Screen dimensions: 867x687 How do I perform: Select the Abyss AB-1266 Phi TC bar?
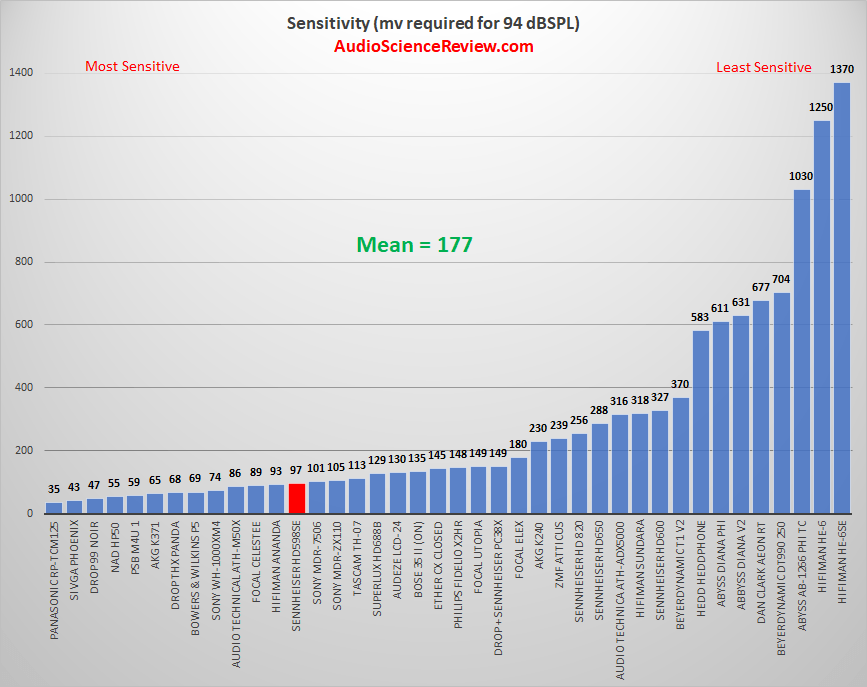pyautogui.click(x=802, y=351)
